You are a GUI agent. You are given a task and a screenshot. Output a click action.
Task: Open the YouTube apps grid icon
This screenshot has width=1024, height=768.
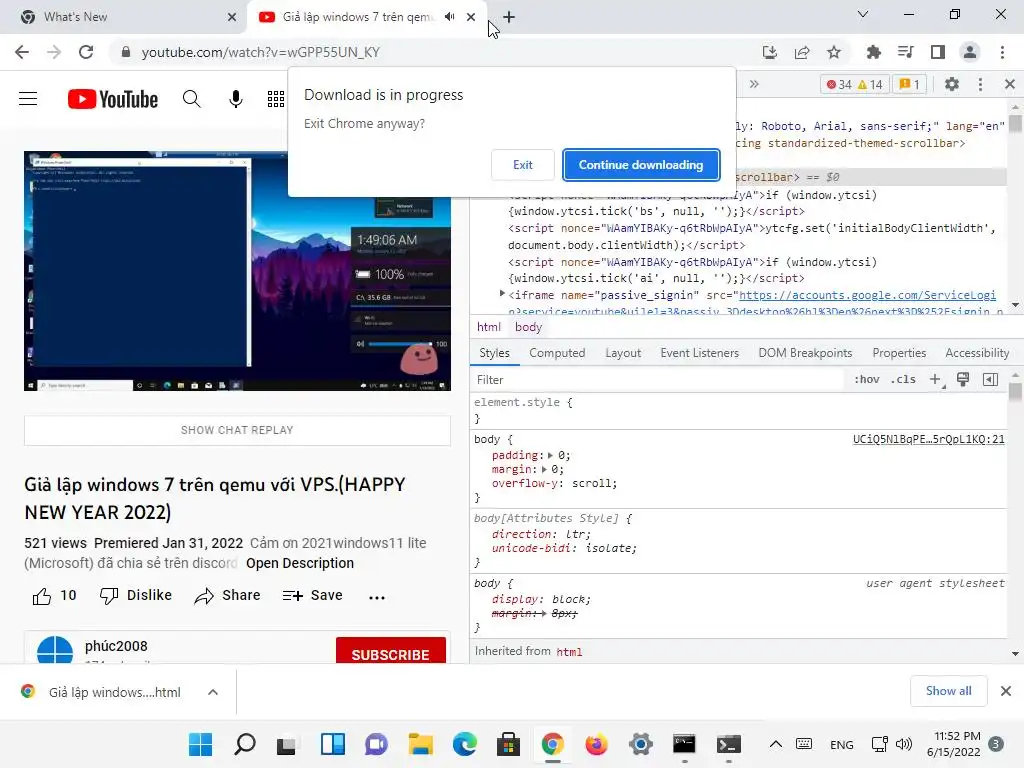276,99
